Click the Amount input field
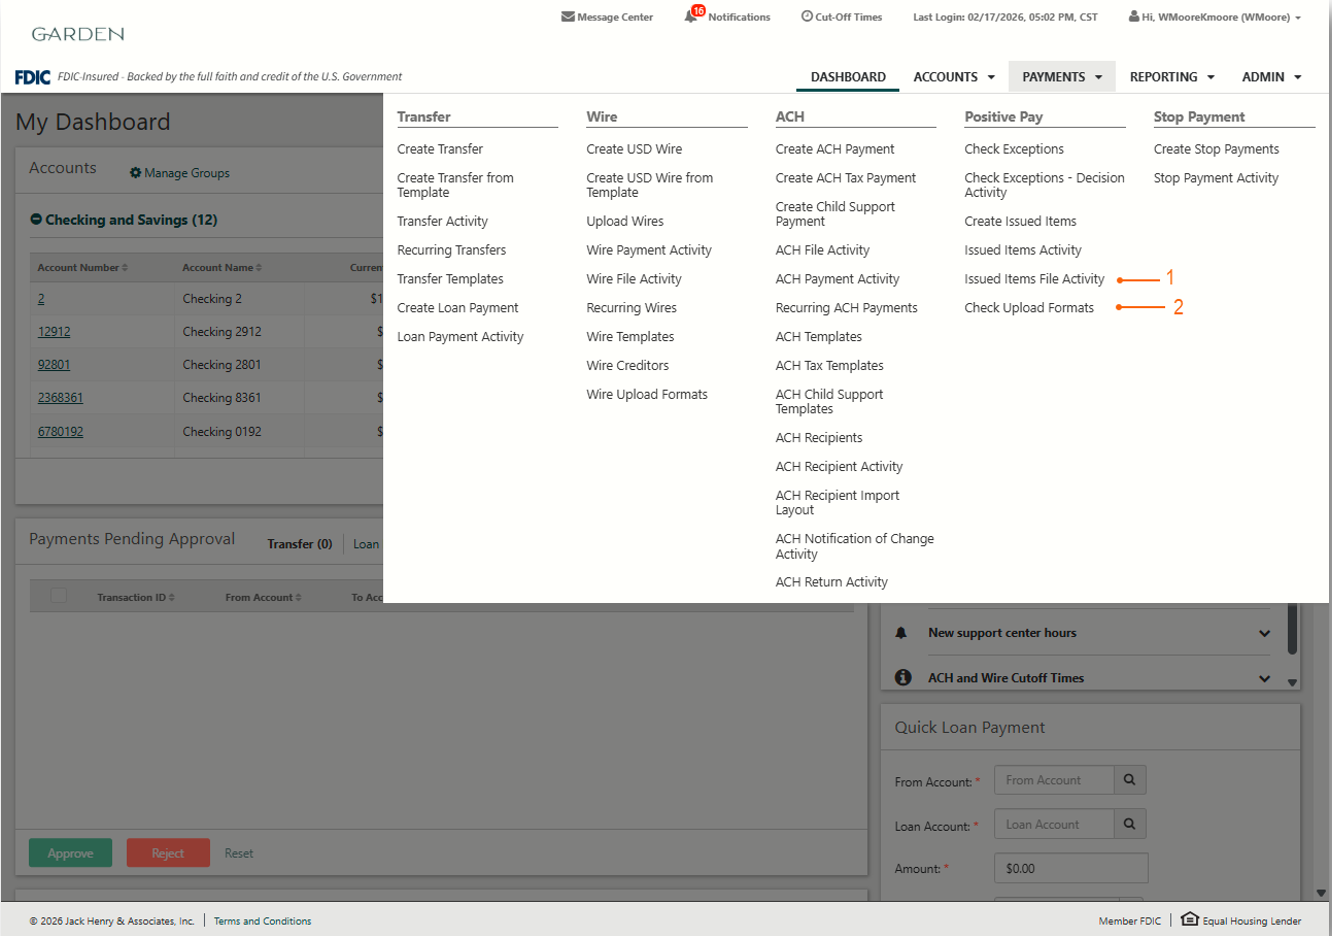1332x936 pixels. [1070, 868]
